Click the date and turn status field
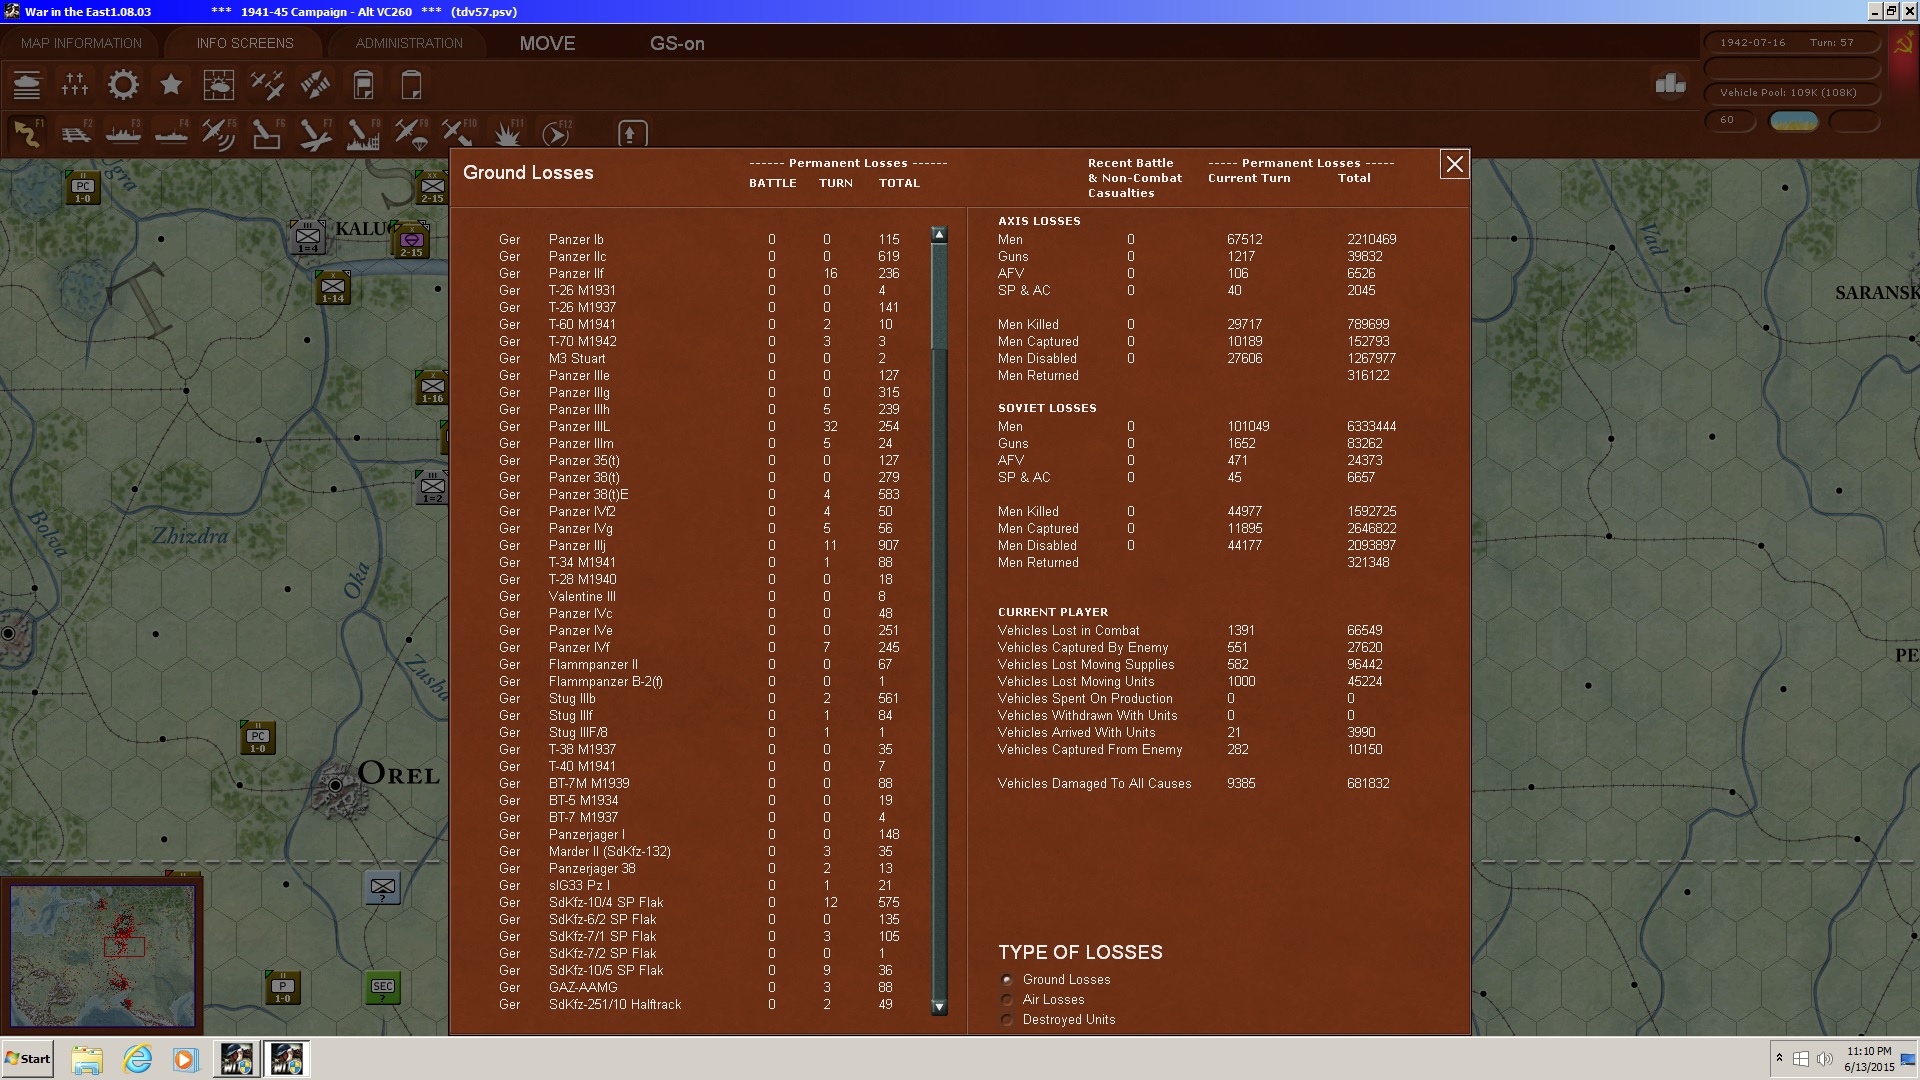Viewport: 1920px width, 1080px height. click(x=1791, y=43)
